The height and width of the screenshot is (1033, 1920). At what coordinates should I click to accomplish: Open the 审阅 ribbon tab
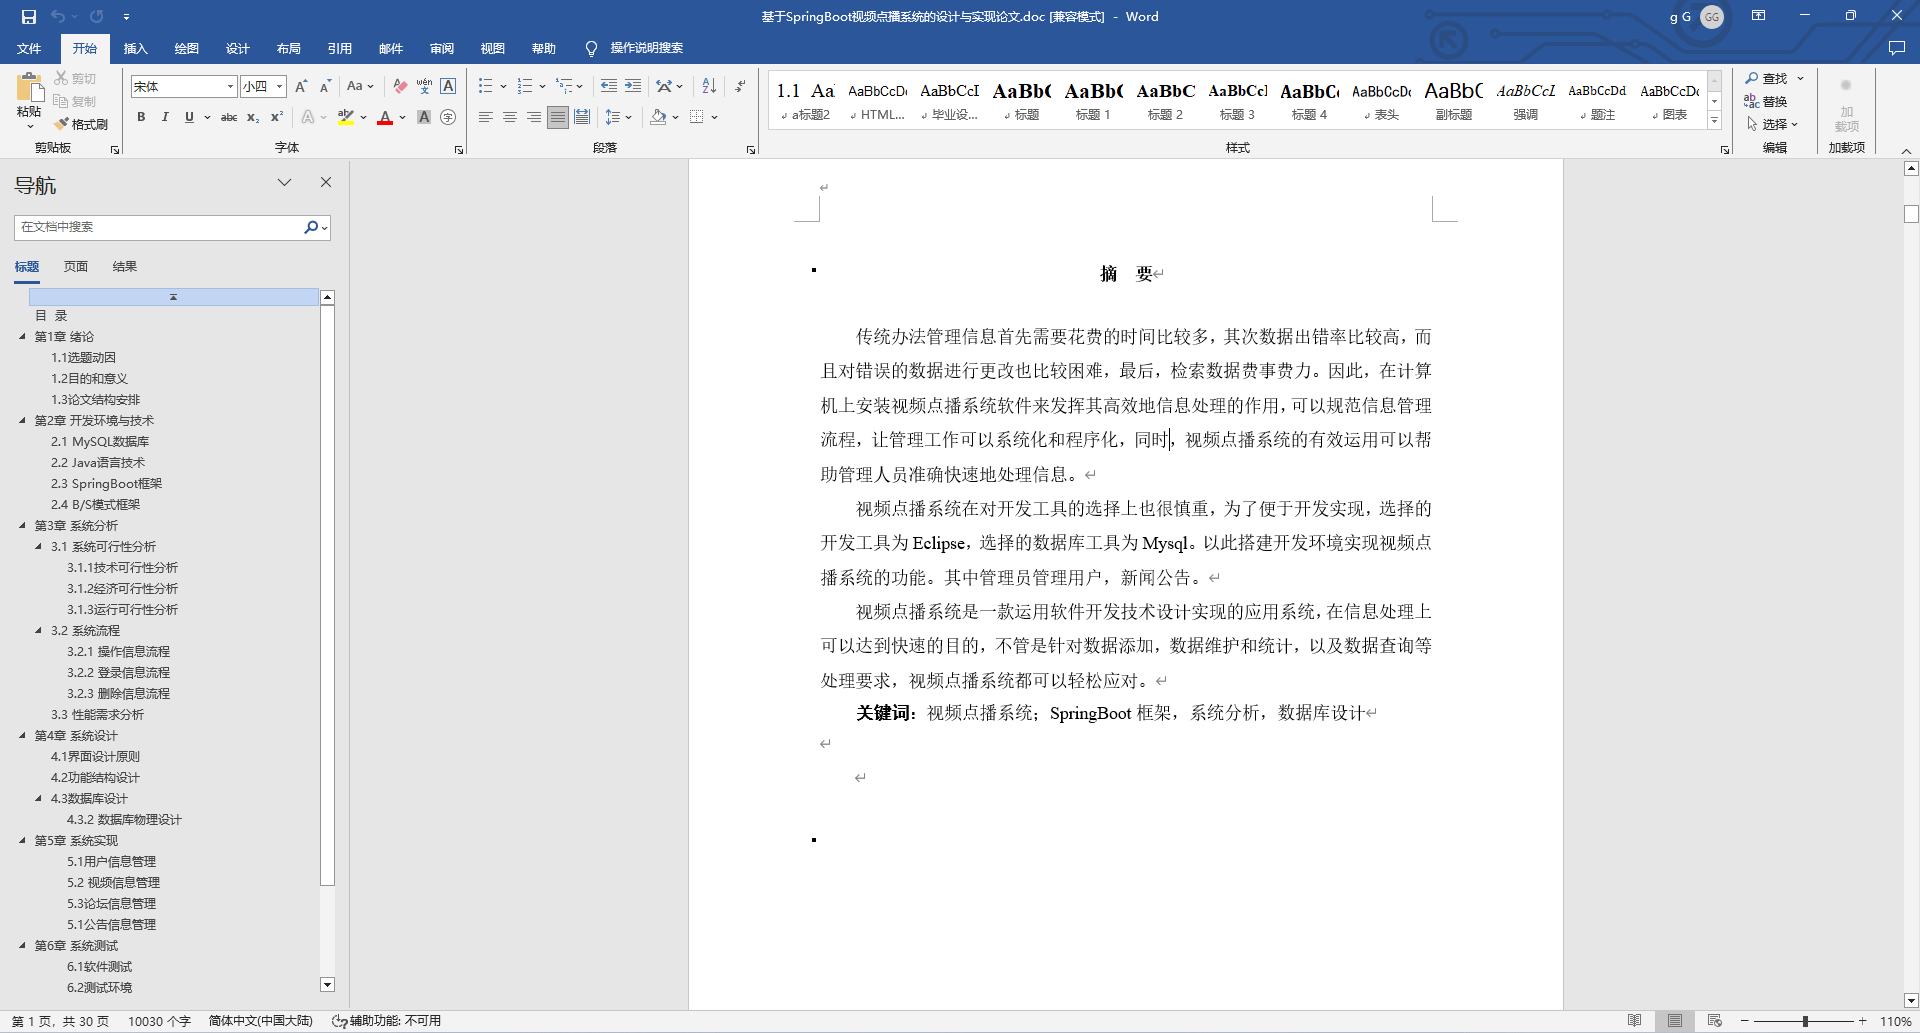pos(442,48)
